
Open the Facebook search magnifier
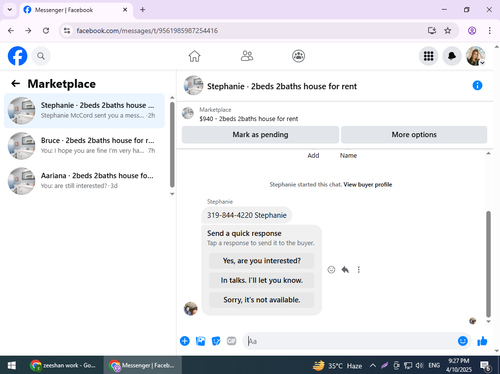pyautogui.click(x=41, y=56)
